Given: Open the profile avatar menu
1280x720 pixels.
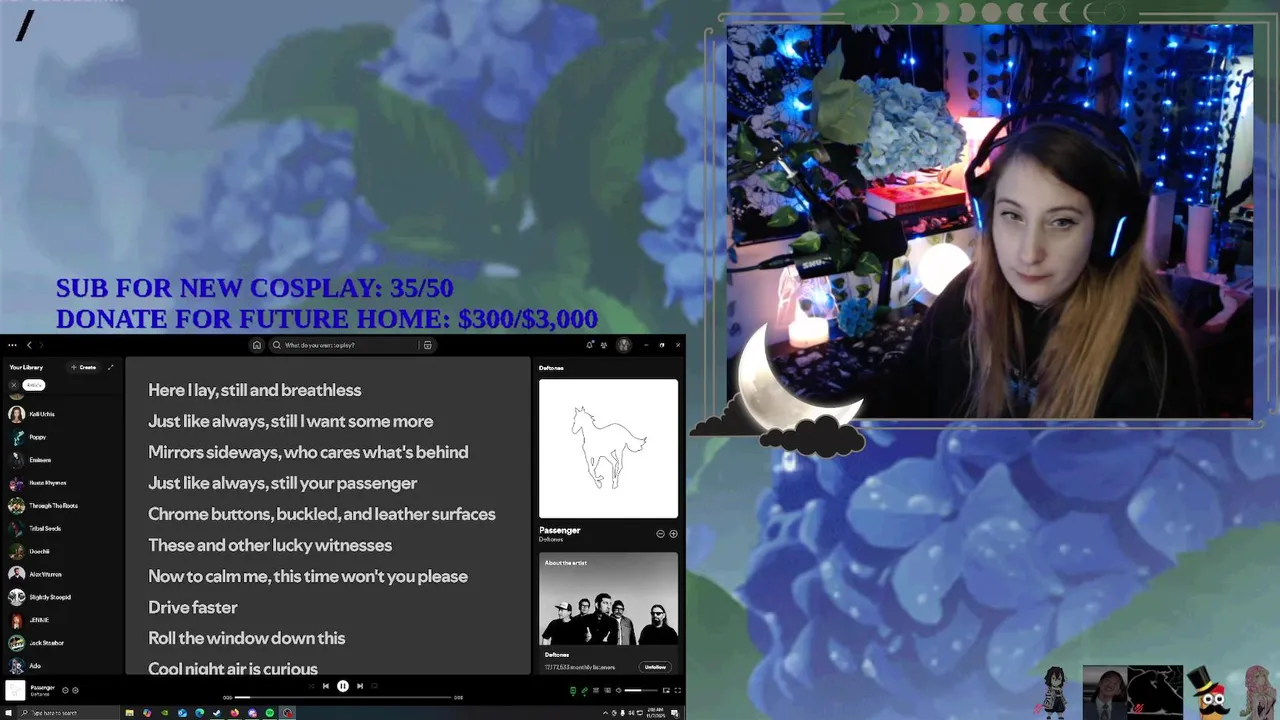Looking at the screenshot, I should [x=624, y=345].
